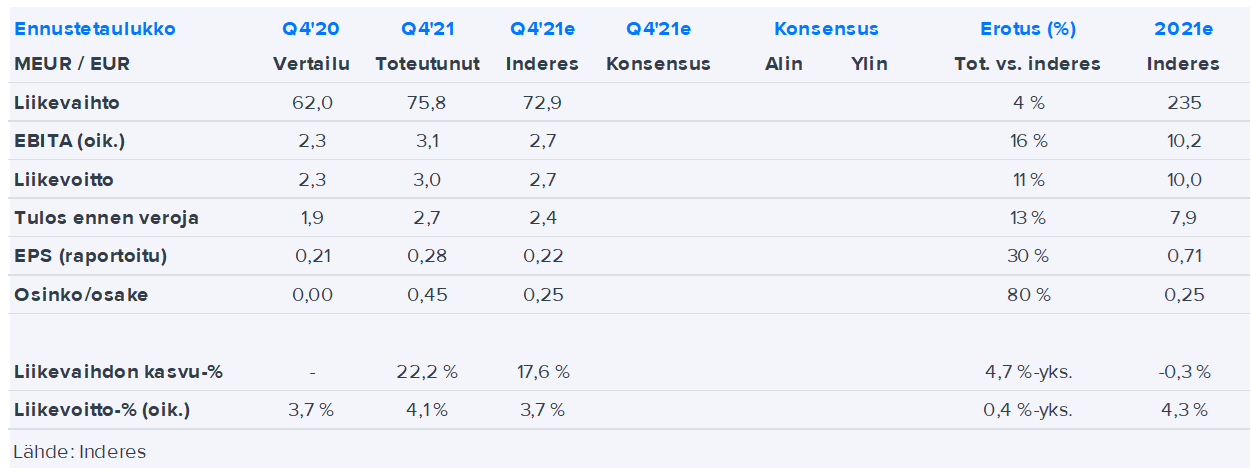Click the "Liikevaihdon kasvu-%" row label
Viewport: 1252px width, 473px height.
[x=118, y=372]
